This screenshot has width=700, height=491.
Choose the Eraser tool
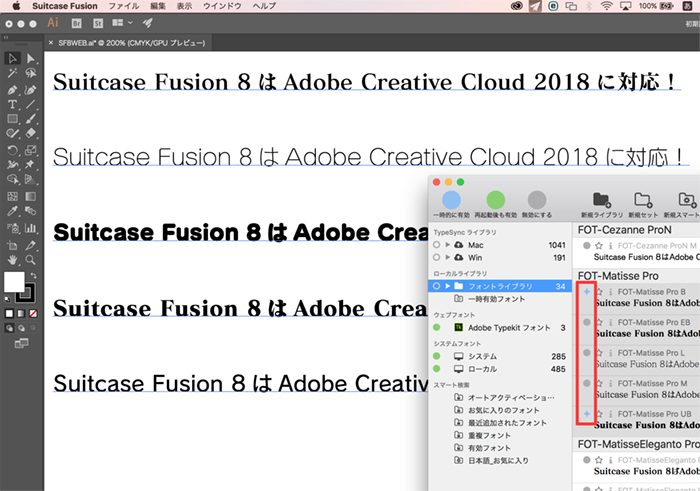tap(30, 133)
